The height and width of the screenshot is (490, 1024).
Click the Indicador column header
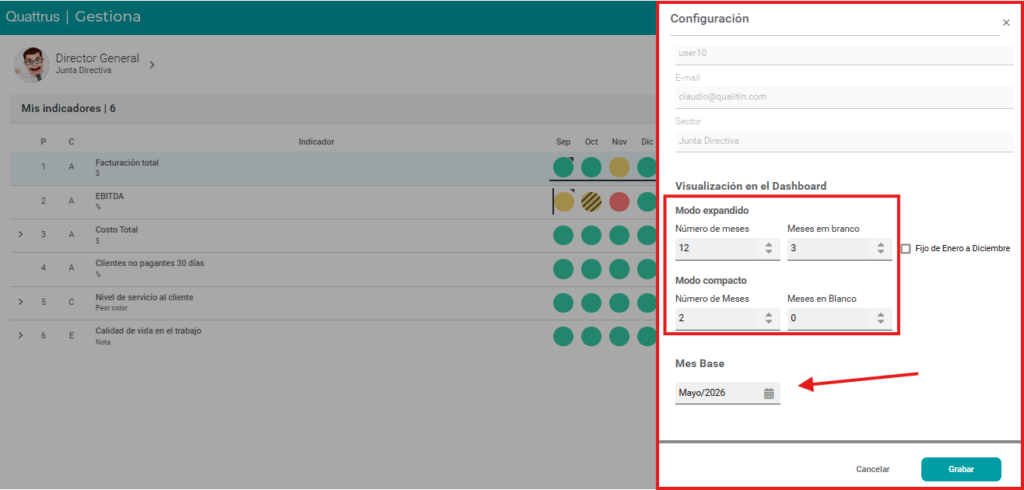pos(317,142)
